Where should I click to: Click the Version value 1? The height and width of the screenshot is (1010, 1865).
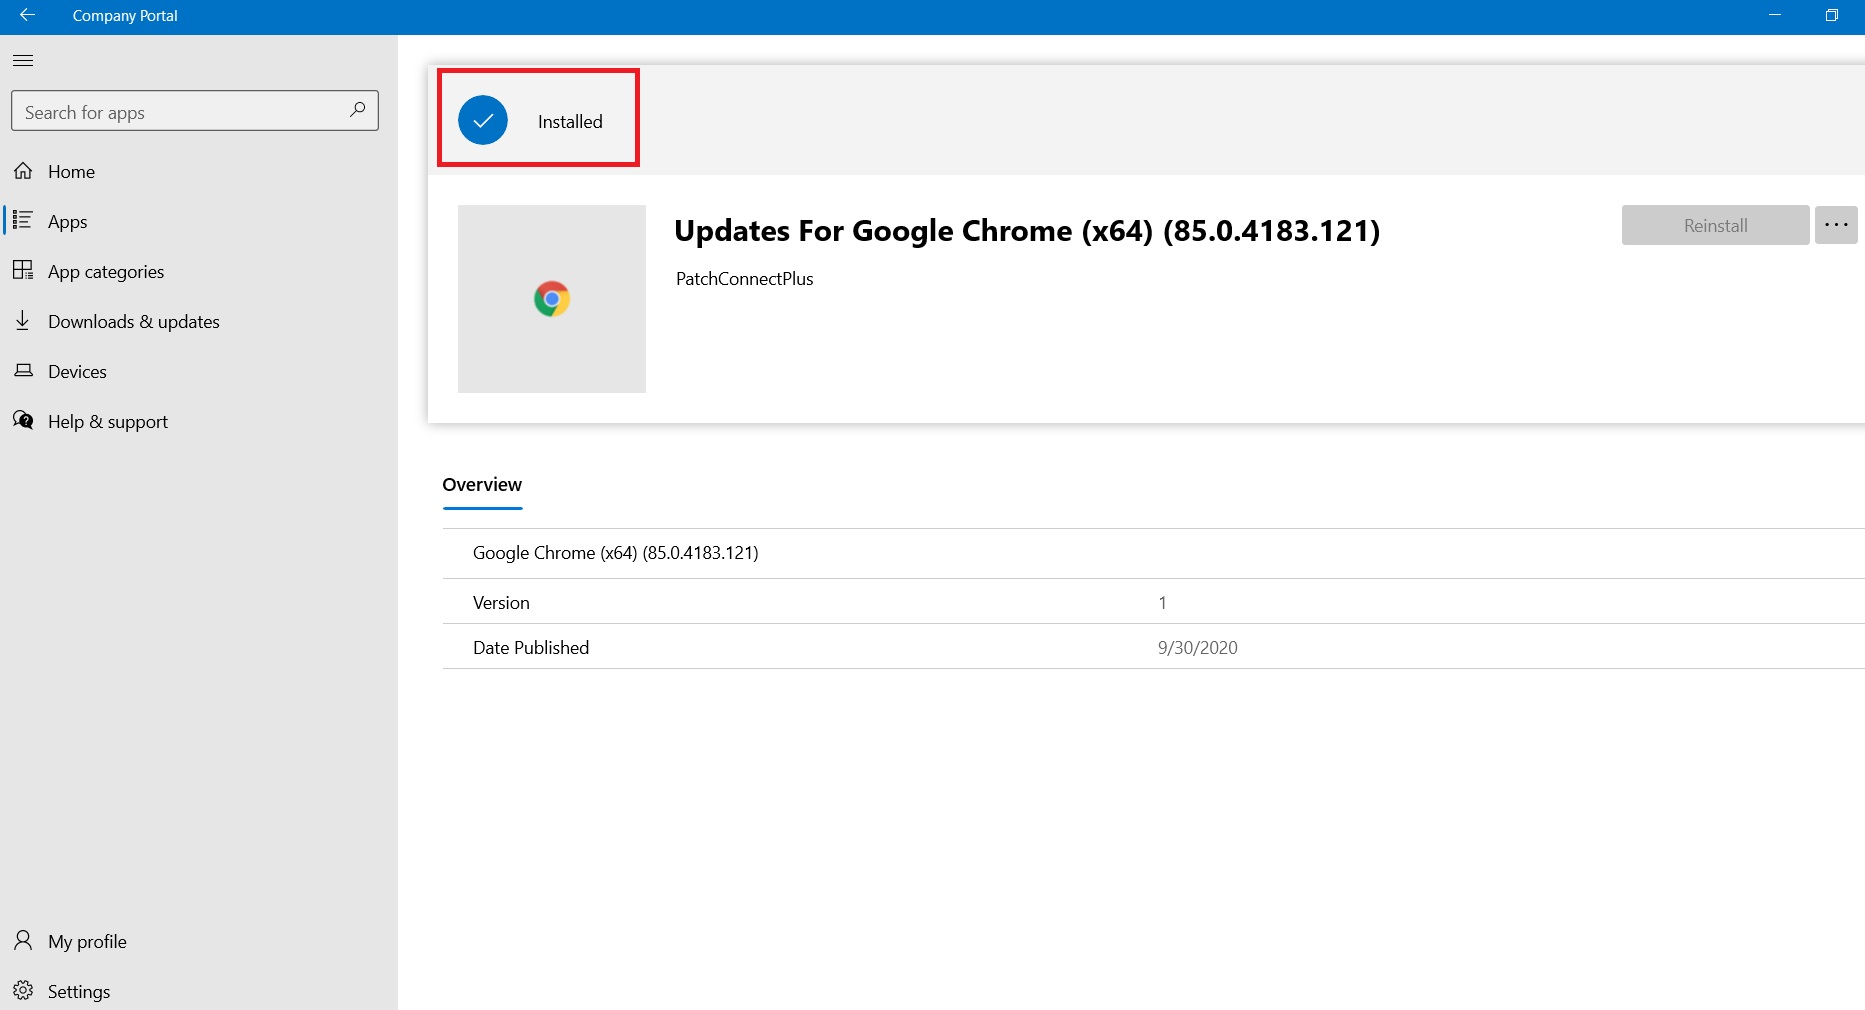pyautogui.click(x=1162, y=603)
